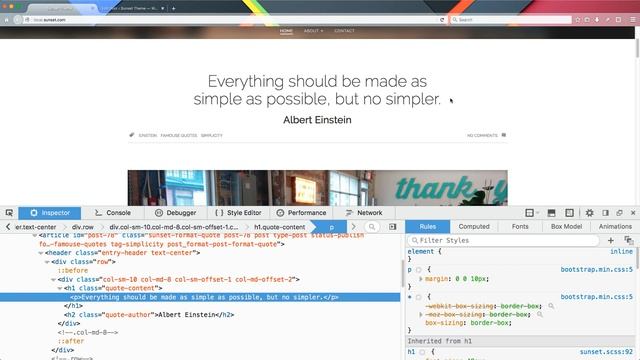Viewport: 640px width, 360px height.
Task: Expand the margin shorthand property
Action: [421, 279]
